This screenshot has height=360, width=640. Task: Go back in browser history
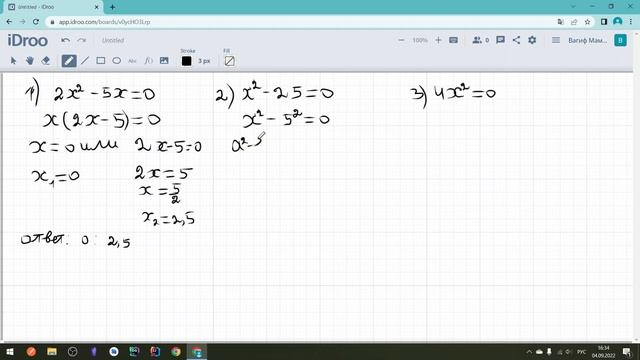pos(9,22)
